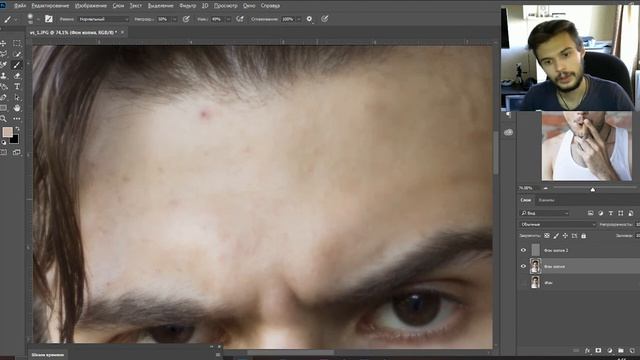Open the 'Файл' menu

click(x=20, y=6)
